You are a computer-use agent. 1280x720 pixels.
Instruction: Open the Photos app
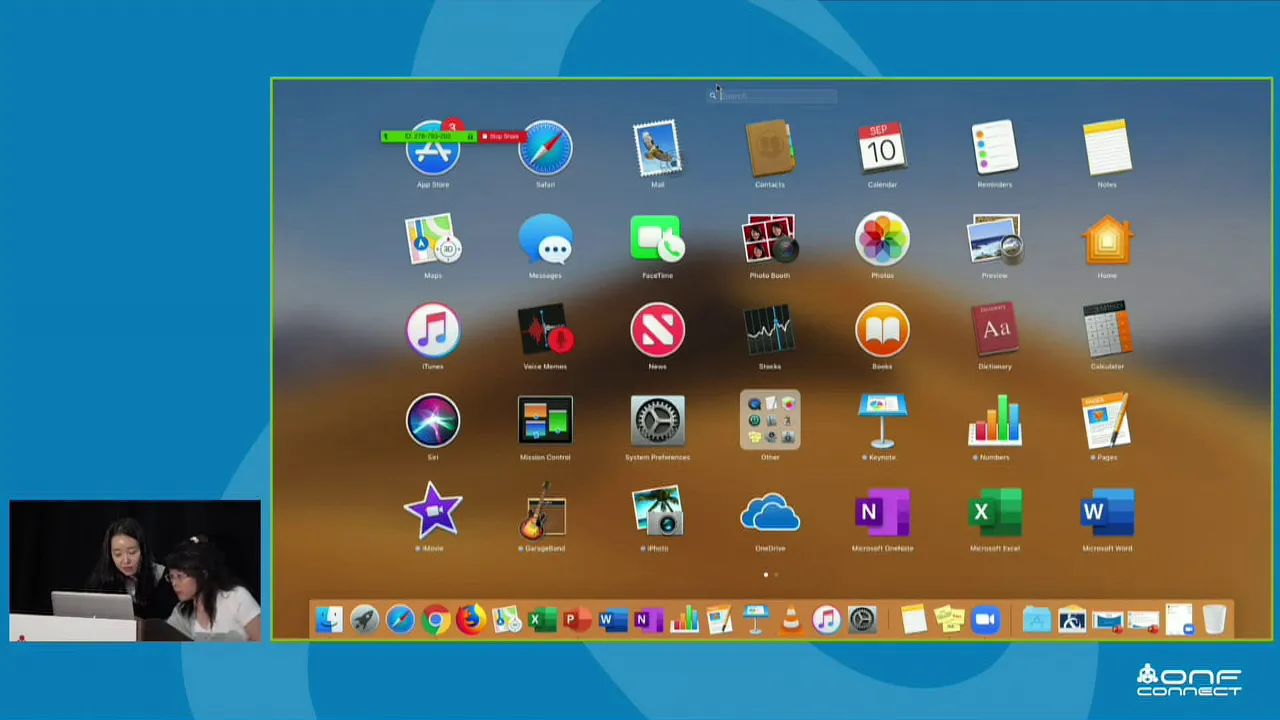[x=882, y=240]
